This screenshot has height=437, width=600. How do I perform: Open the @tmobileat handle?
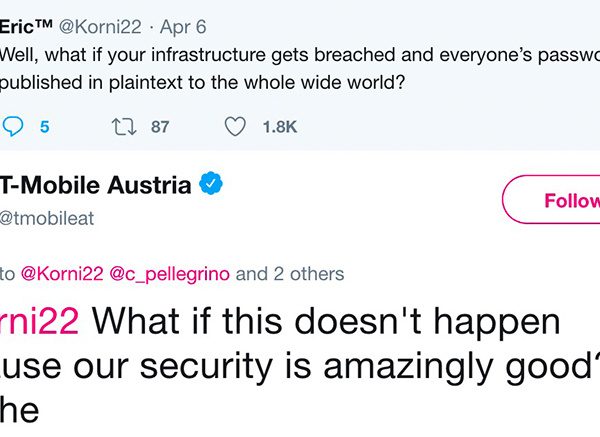[47, 218]
